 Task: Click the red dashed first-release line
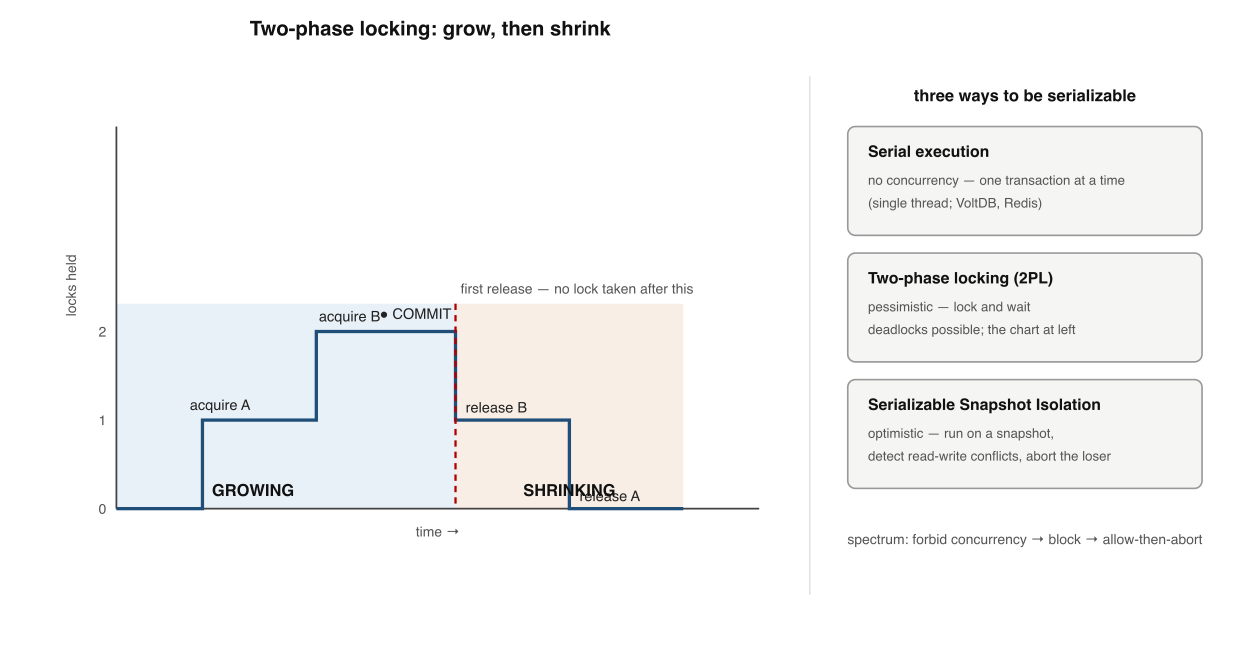[456, 405]
